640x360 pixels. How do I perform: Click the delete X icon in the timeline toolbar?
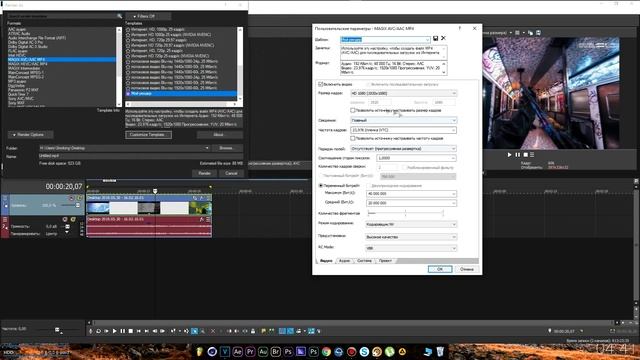coord(213,331)
